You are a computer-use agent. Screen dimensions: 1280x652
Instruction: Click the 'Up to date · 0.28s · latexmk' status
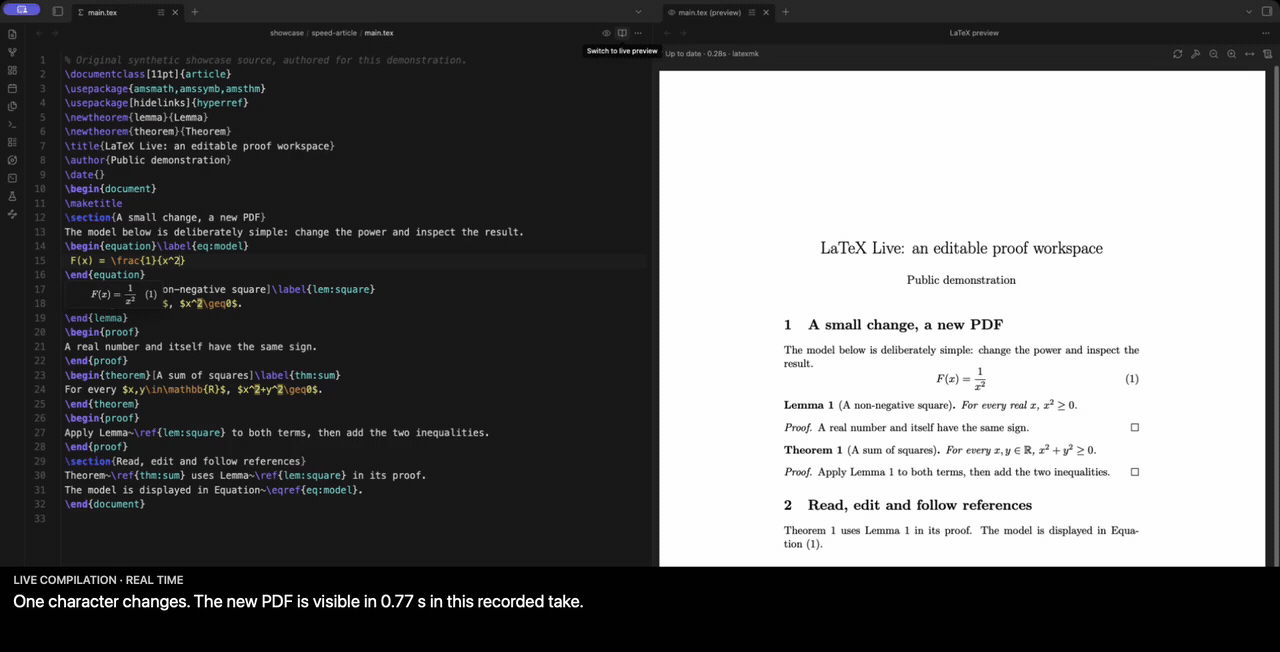point(712,53)
